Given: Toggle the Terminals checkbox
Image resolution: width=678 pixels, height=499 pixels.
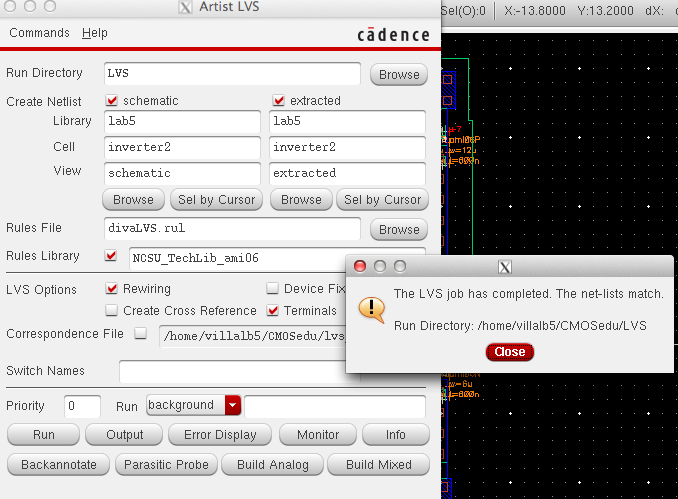Looking at the screenshot, I should (272, 310).
